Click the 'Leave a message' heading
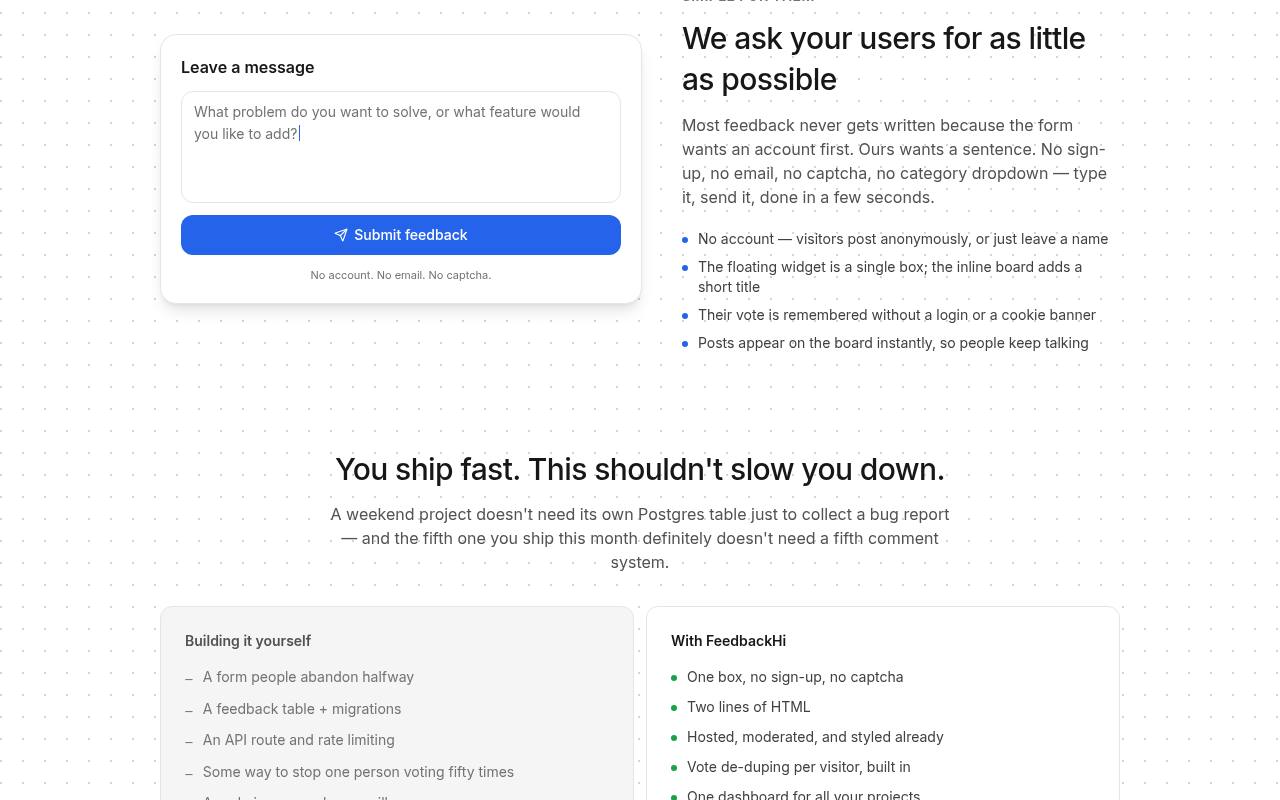The width and height of the screenshot is (1280, 800). 248,67
